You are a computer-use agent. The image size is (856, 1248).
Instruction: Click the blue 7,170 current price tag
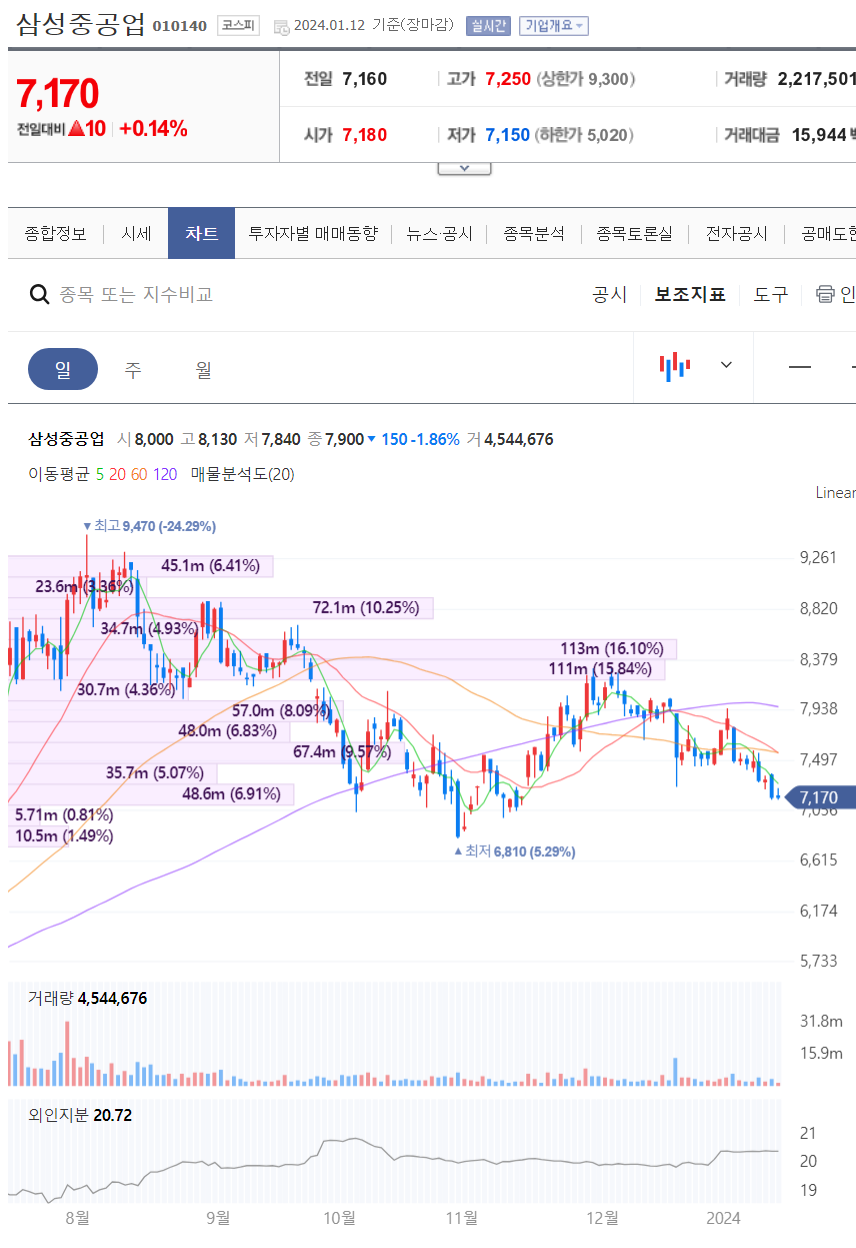tap(819, 797)
